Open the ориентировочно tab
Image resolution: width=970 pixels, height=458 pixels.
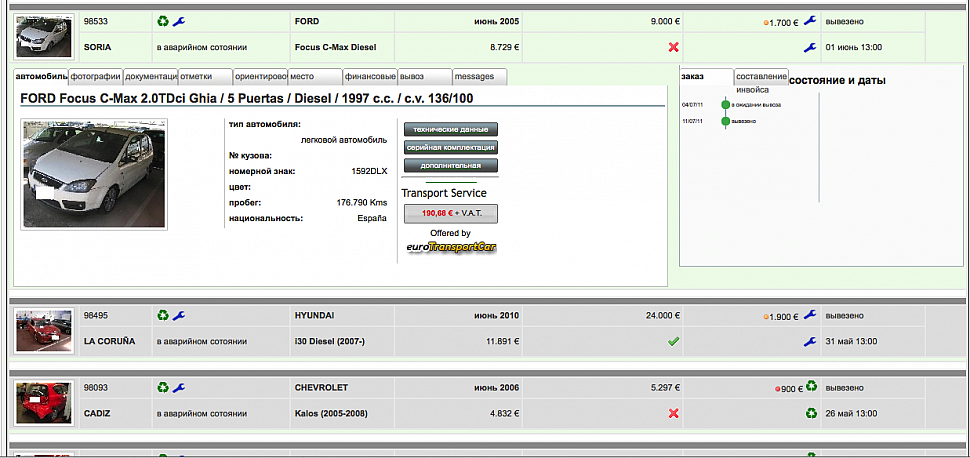click(260, 77)
